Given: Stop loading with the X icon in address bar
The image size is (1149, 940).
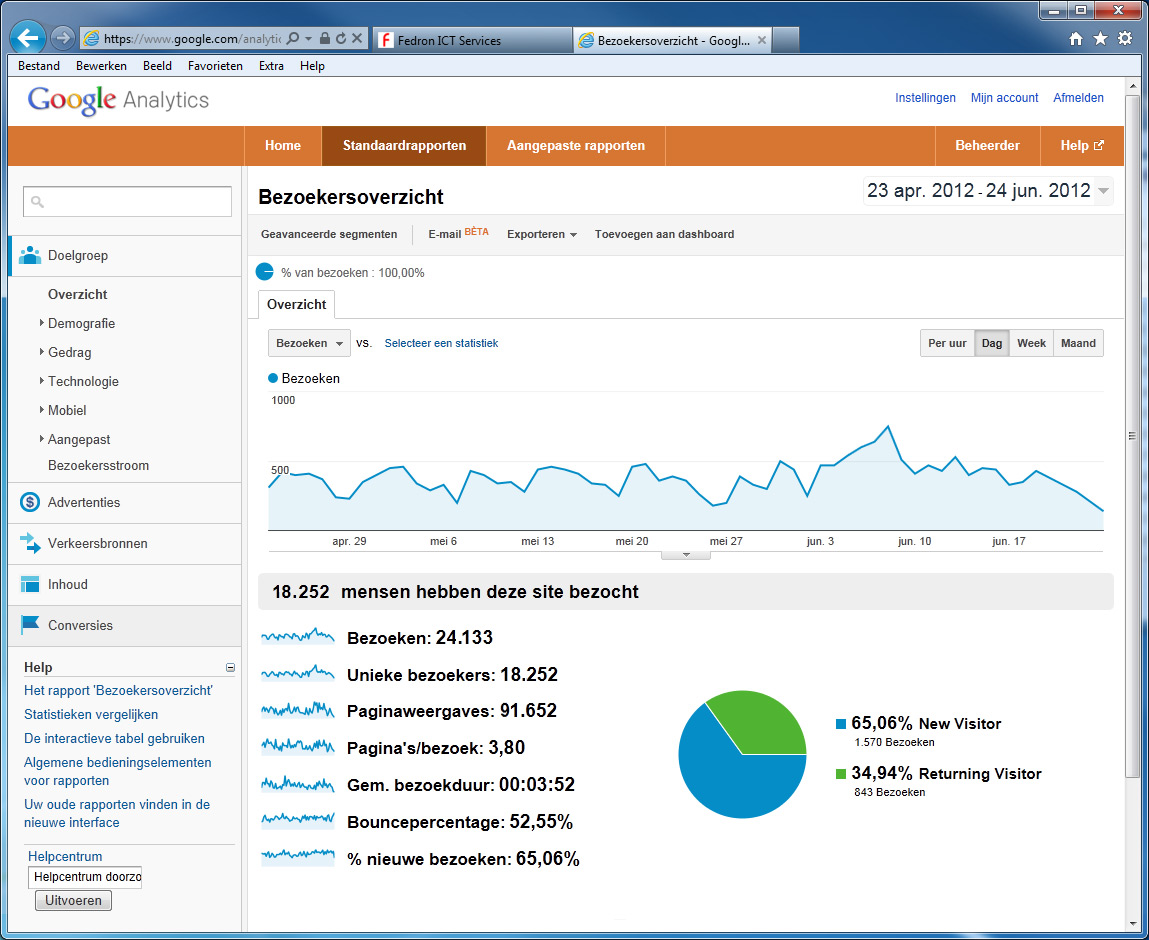Looking at the screenshot, I should pos(357,38).
